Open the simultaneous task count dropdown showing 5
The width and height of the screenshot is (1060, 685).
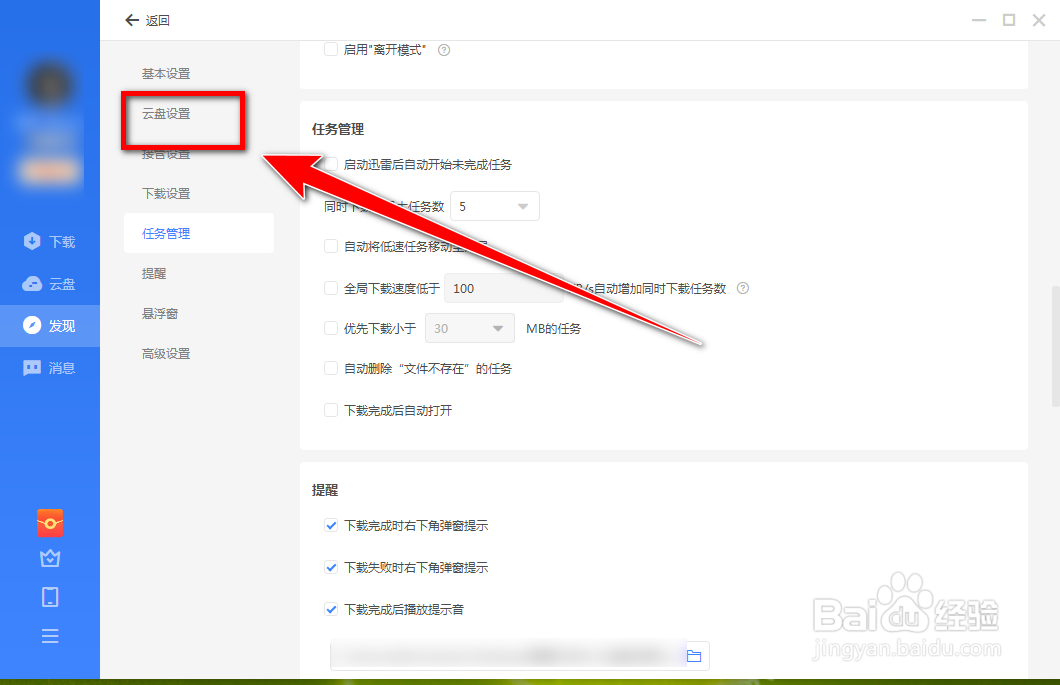pyautogui.click(x=495, y=205)
